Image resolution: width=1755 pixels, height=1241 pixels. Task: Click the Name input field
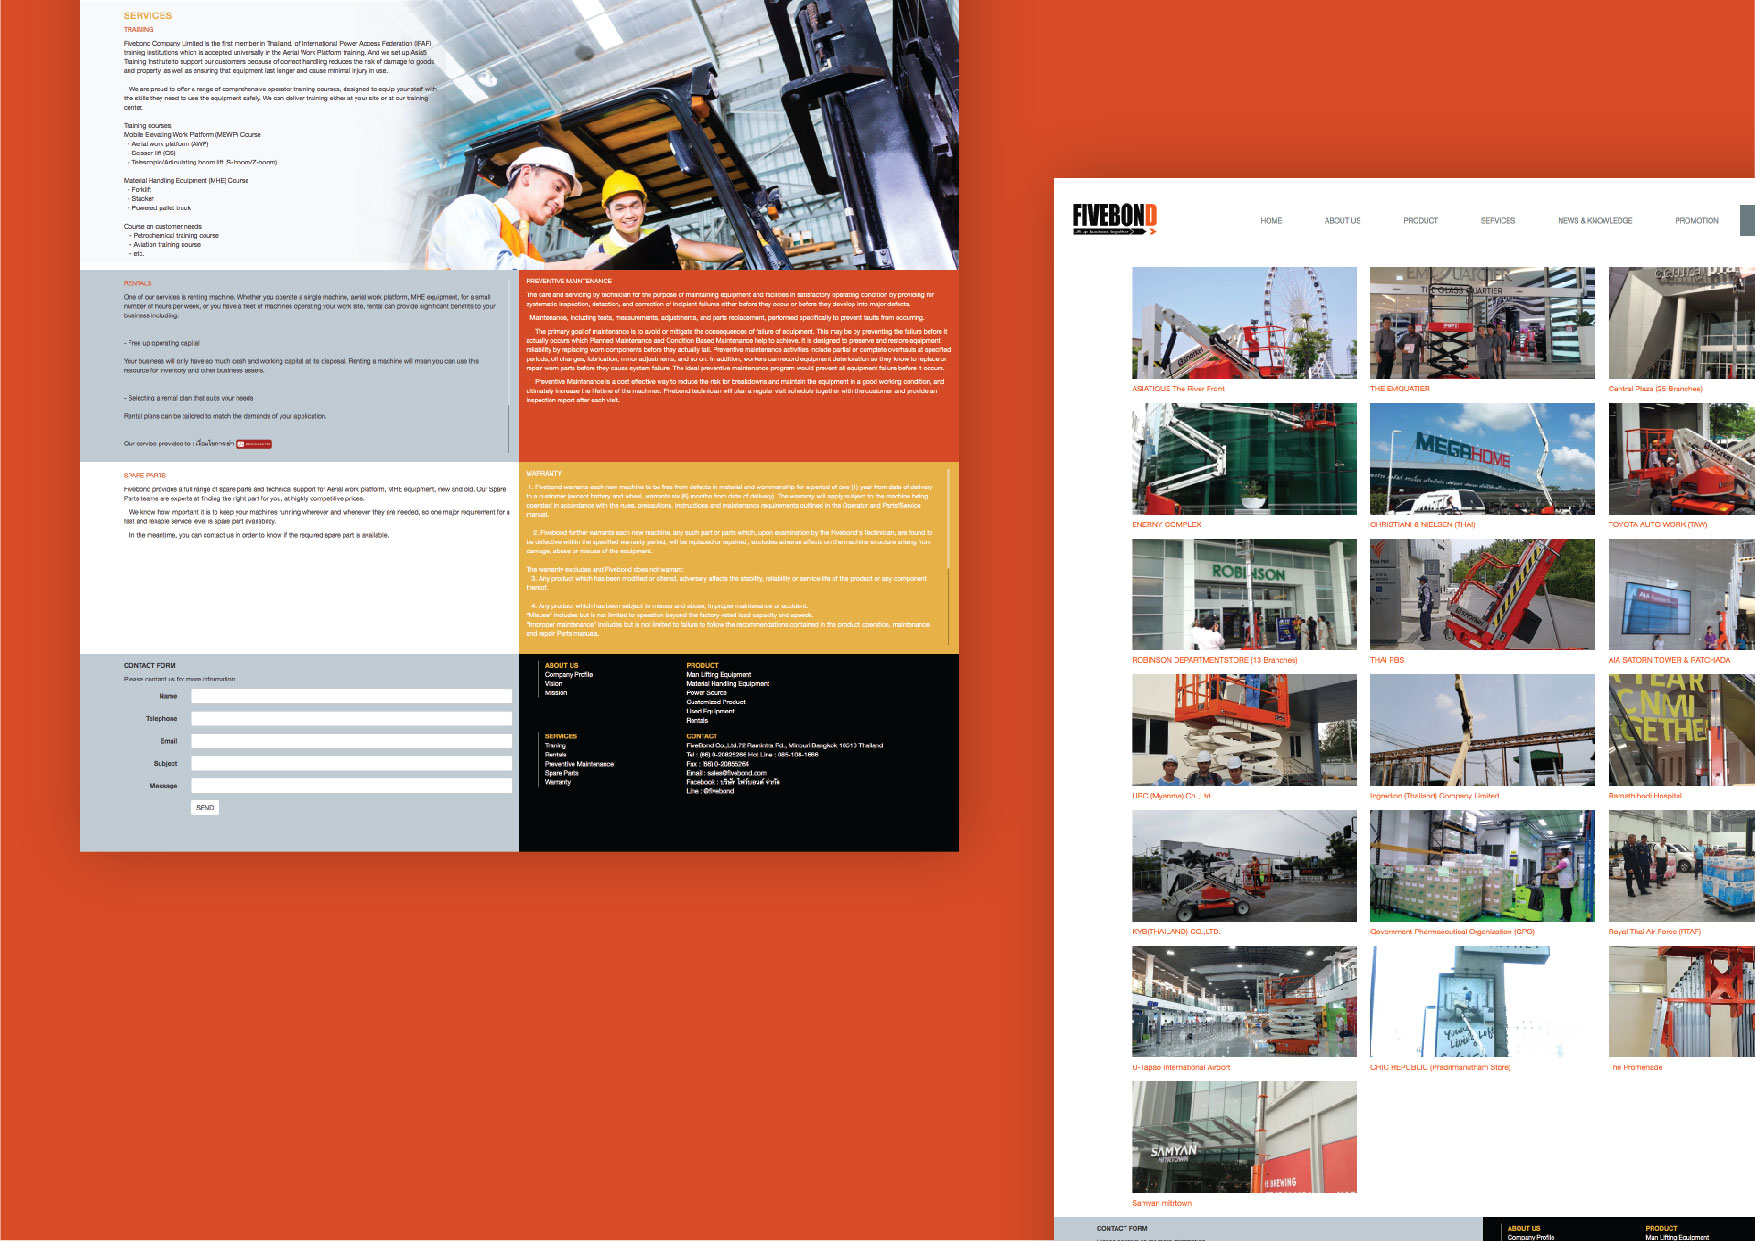[x=351, y=696]
